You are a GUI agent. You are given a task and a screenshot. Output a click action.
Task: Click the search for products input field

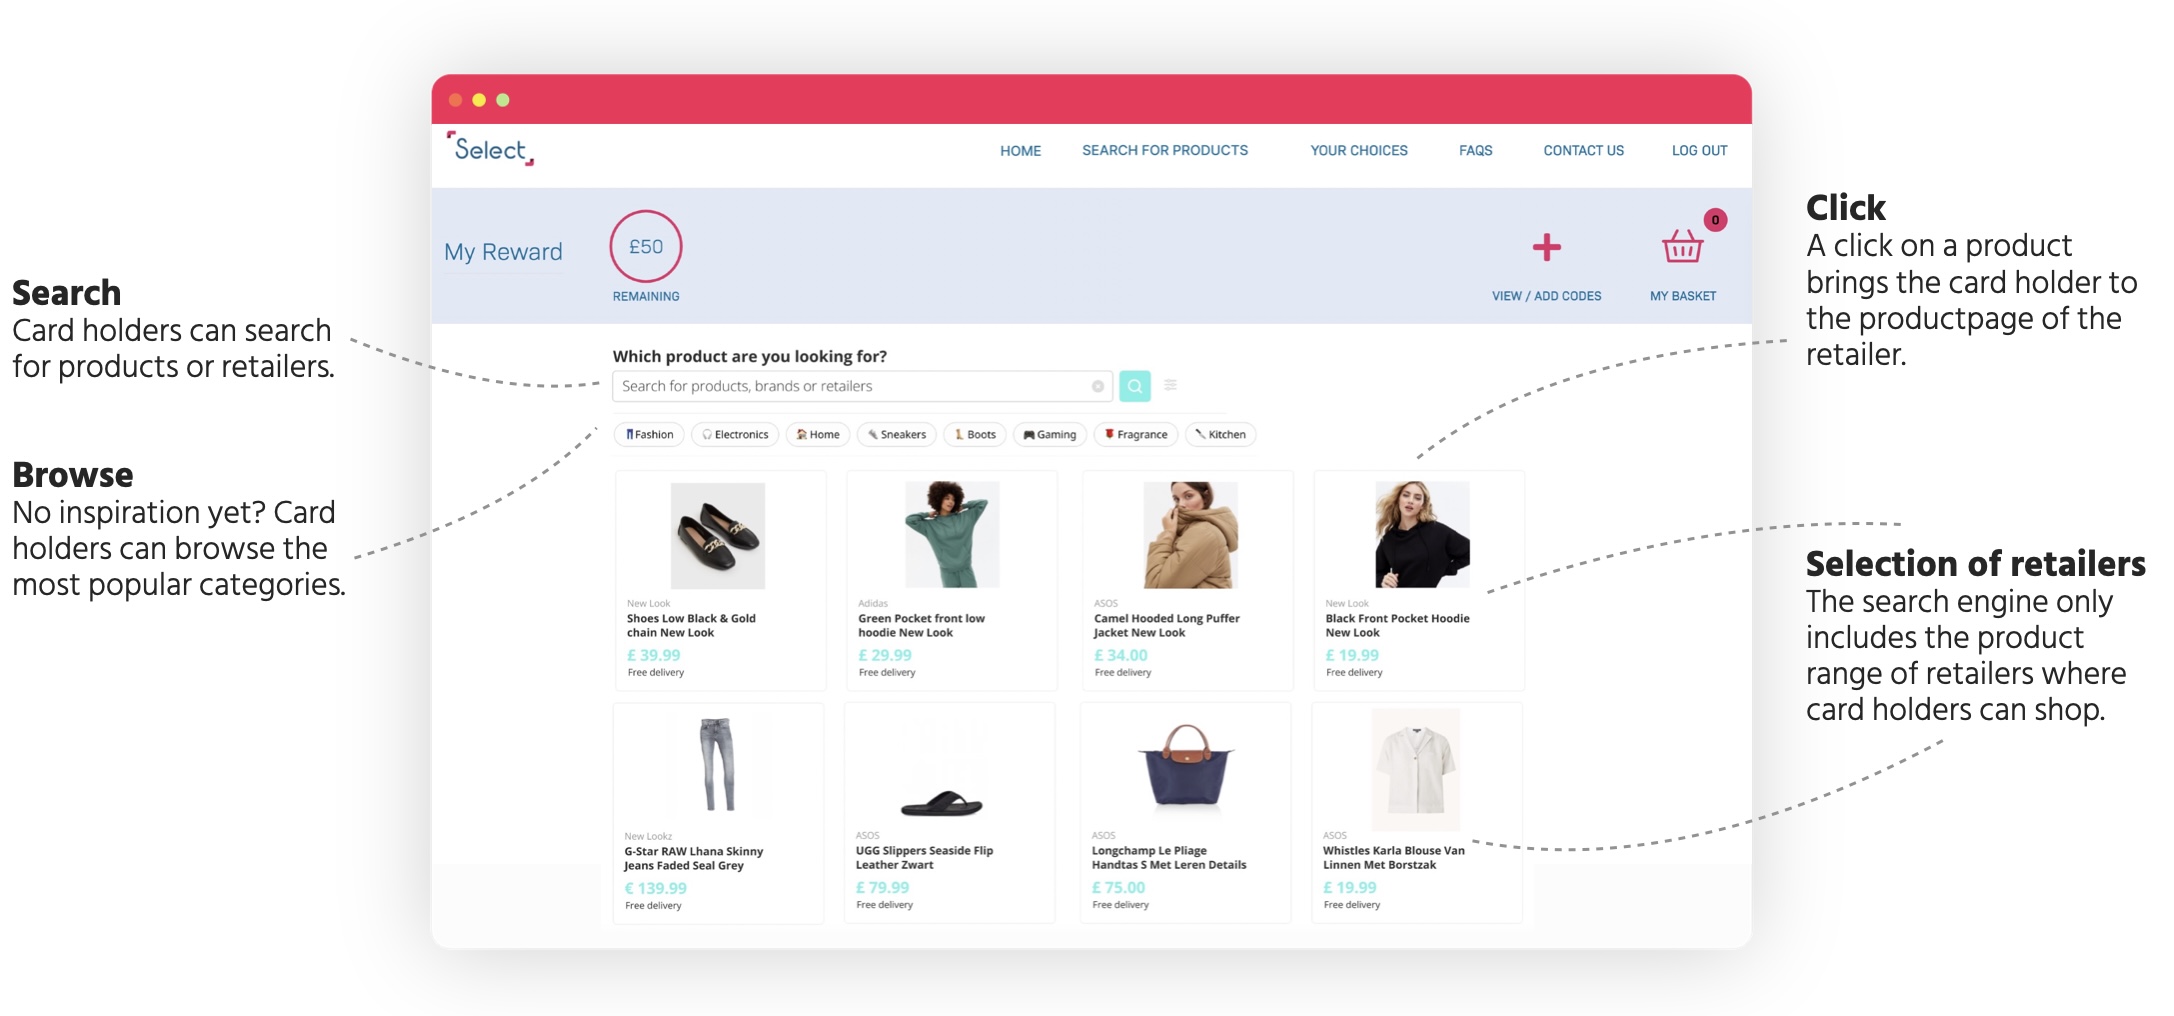(x=862, y=386)
